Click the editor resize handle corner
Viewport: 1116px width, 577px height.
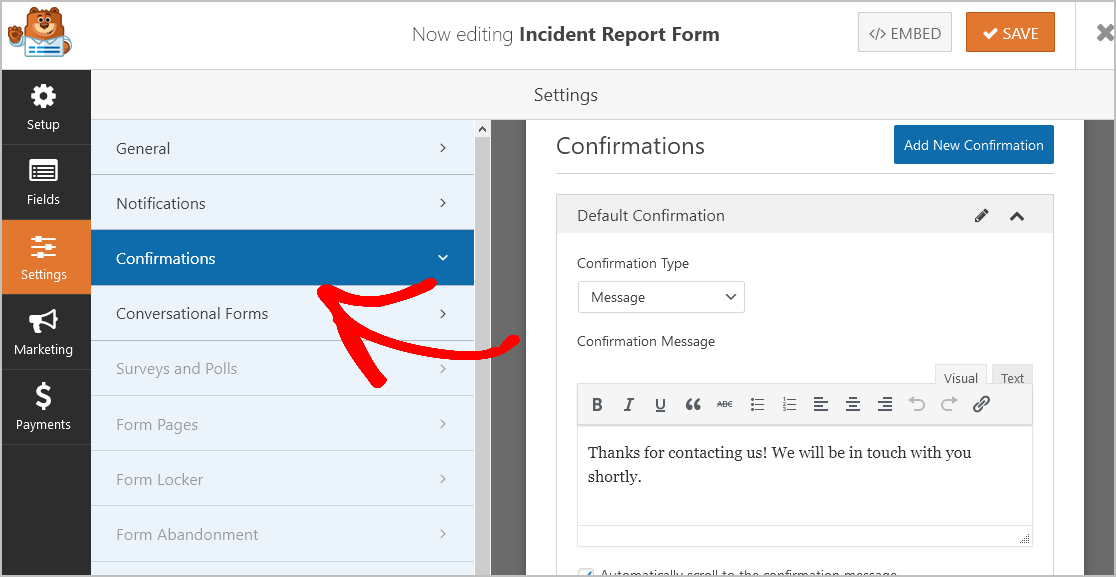(1024, 538)
